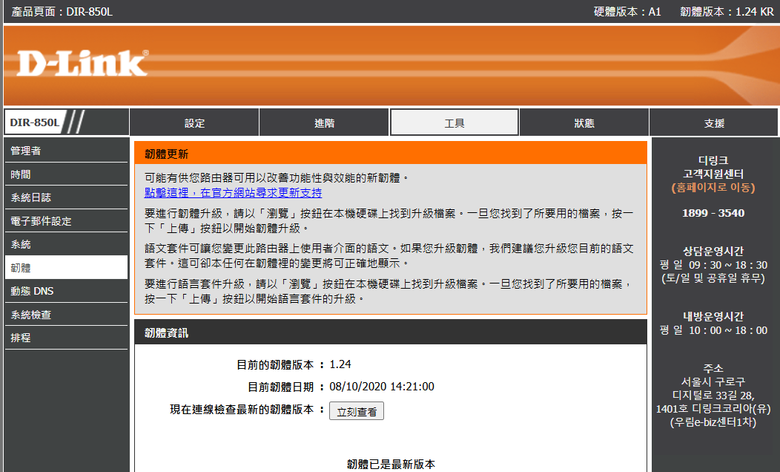Open 動態 DNS in the sidebar

tap(66, 291)
